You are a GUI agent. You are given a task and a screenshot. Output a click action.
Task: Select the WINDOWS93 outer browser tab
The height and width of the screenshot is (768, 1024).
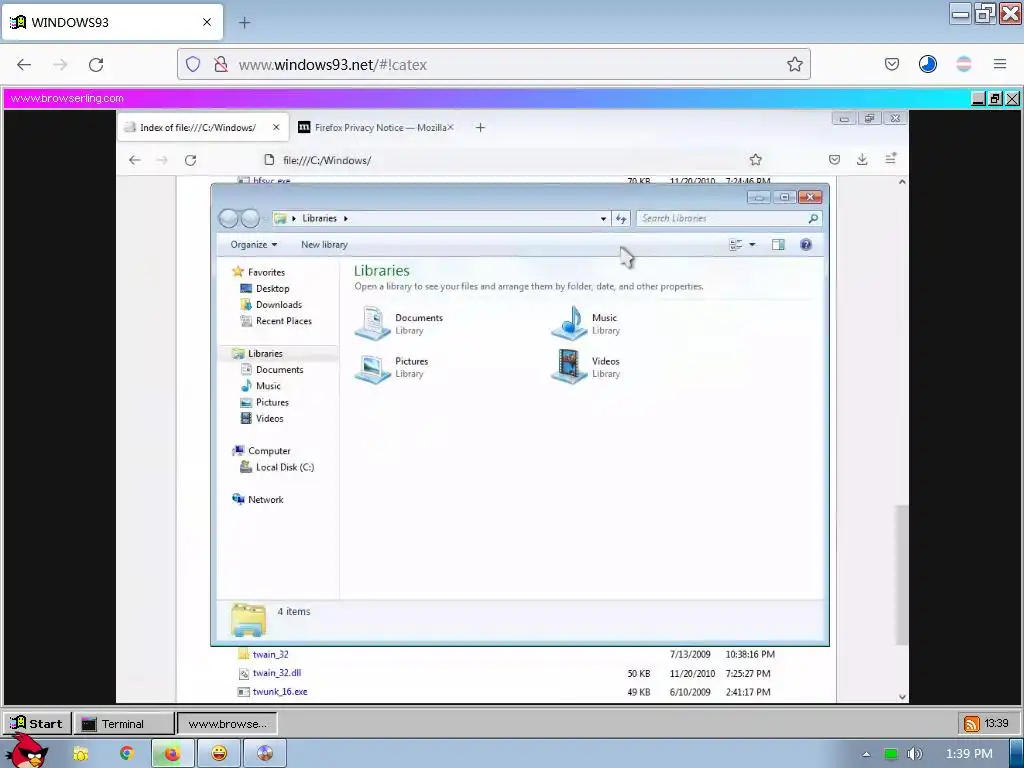[x=112, y=22]
